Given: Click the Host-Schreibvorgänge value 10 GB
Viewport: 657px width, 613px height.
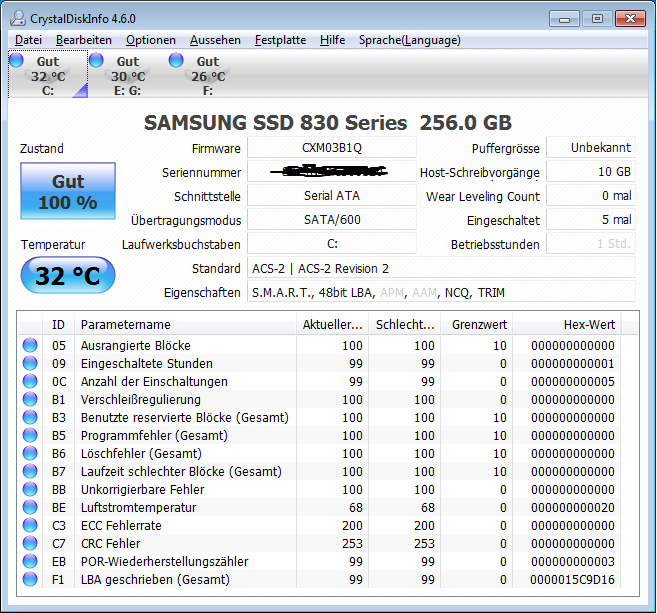Looking at the screenshot, I should click(591, 171).
